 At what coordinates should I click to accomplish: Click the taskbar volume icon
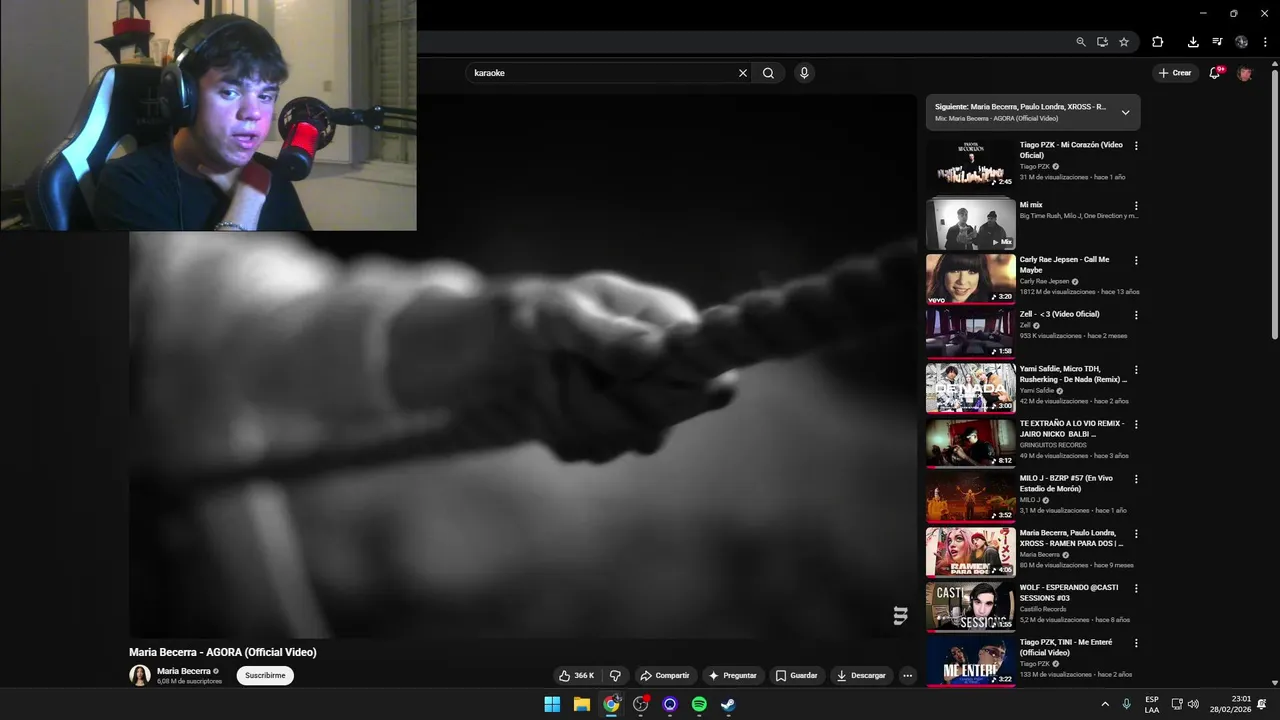pos(1193,704)
